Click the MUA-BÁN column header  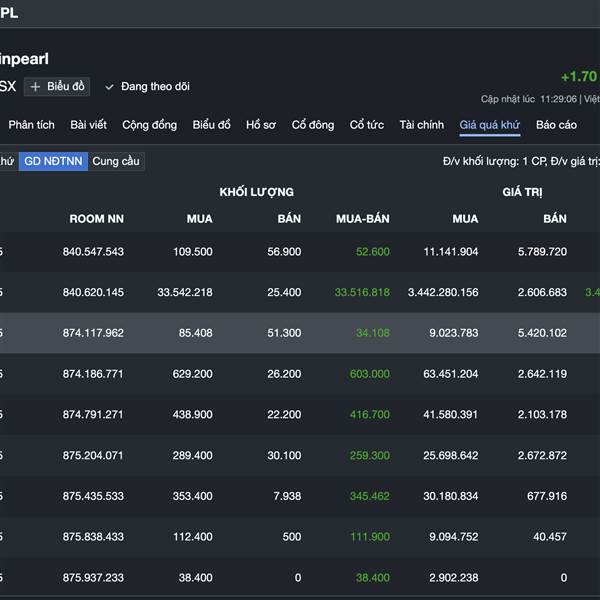pyautogui.click(x=363, y=219)
